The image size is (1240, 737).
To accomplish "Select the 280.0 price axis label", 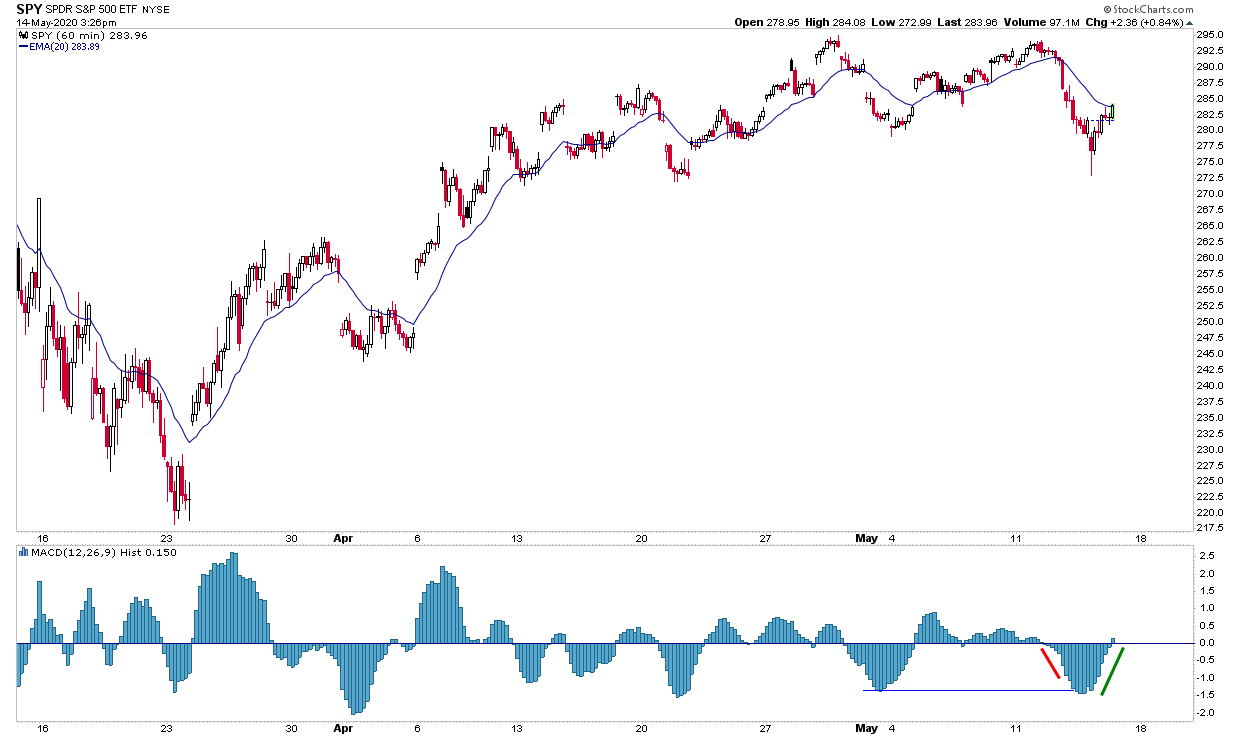I will pos(1210,130).
